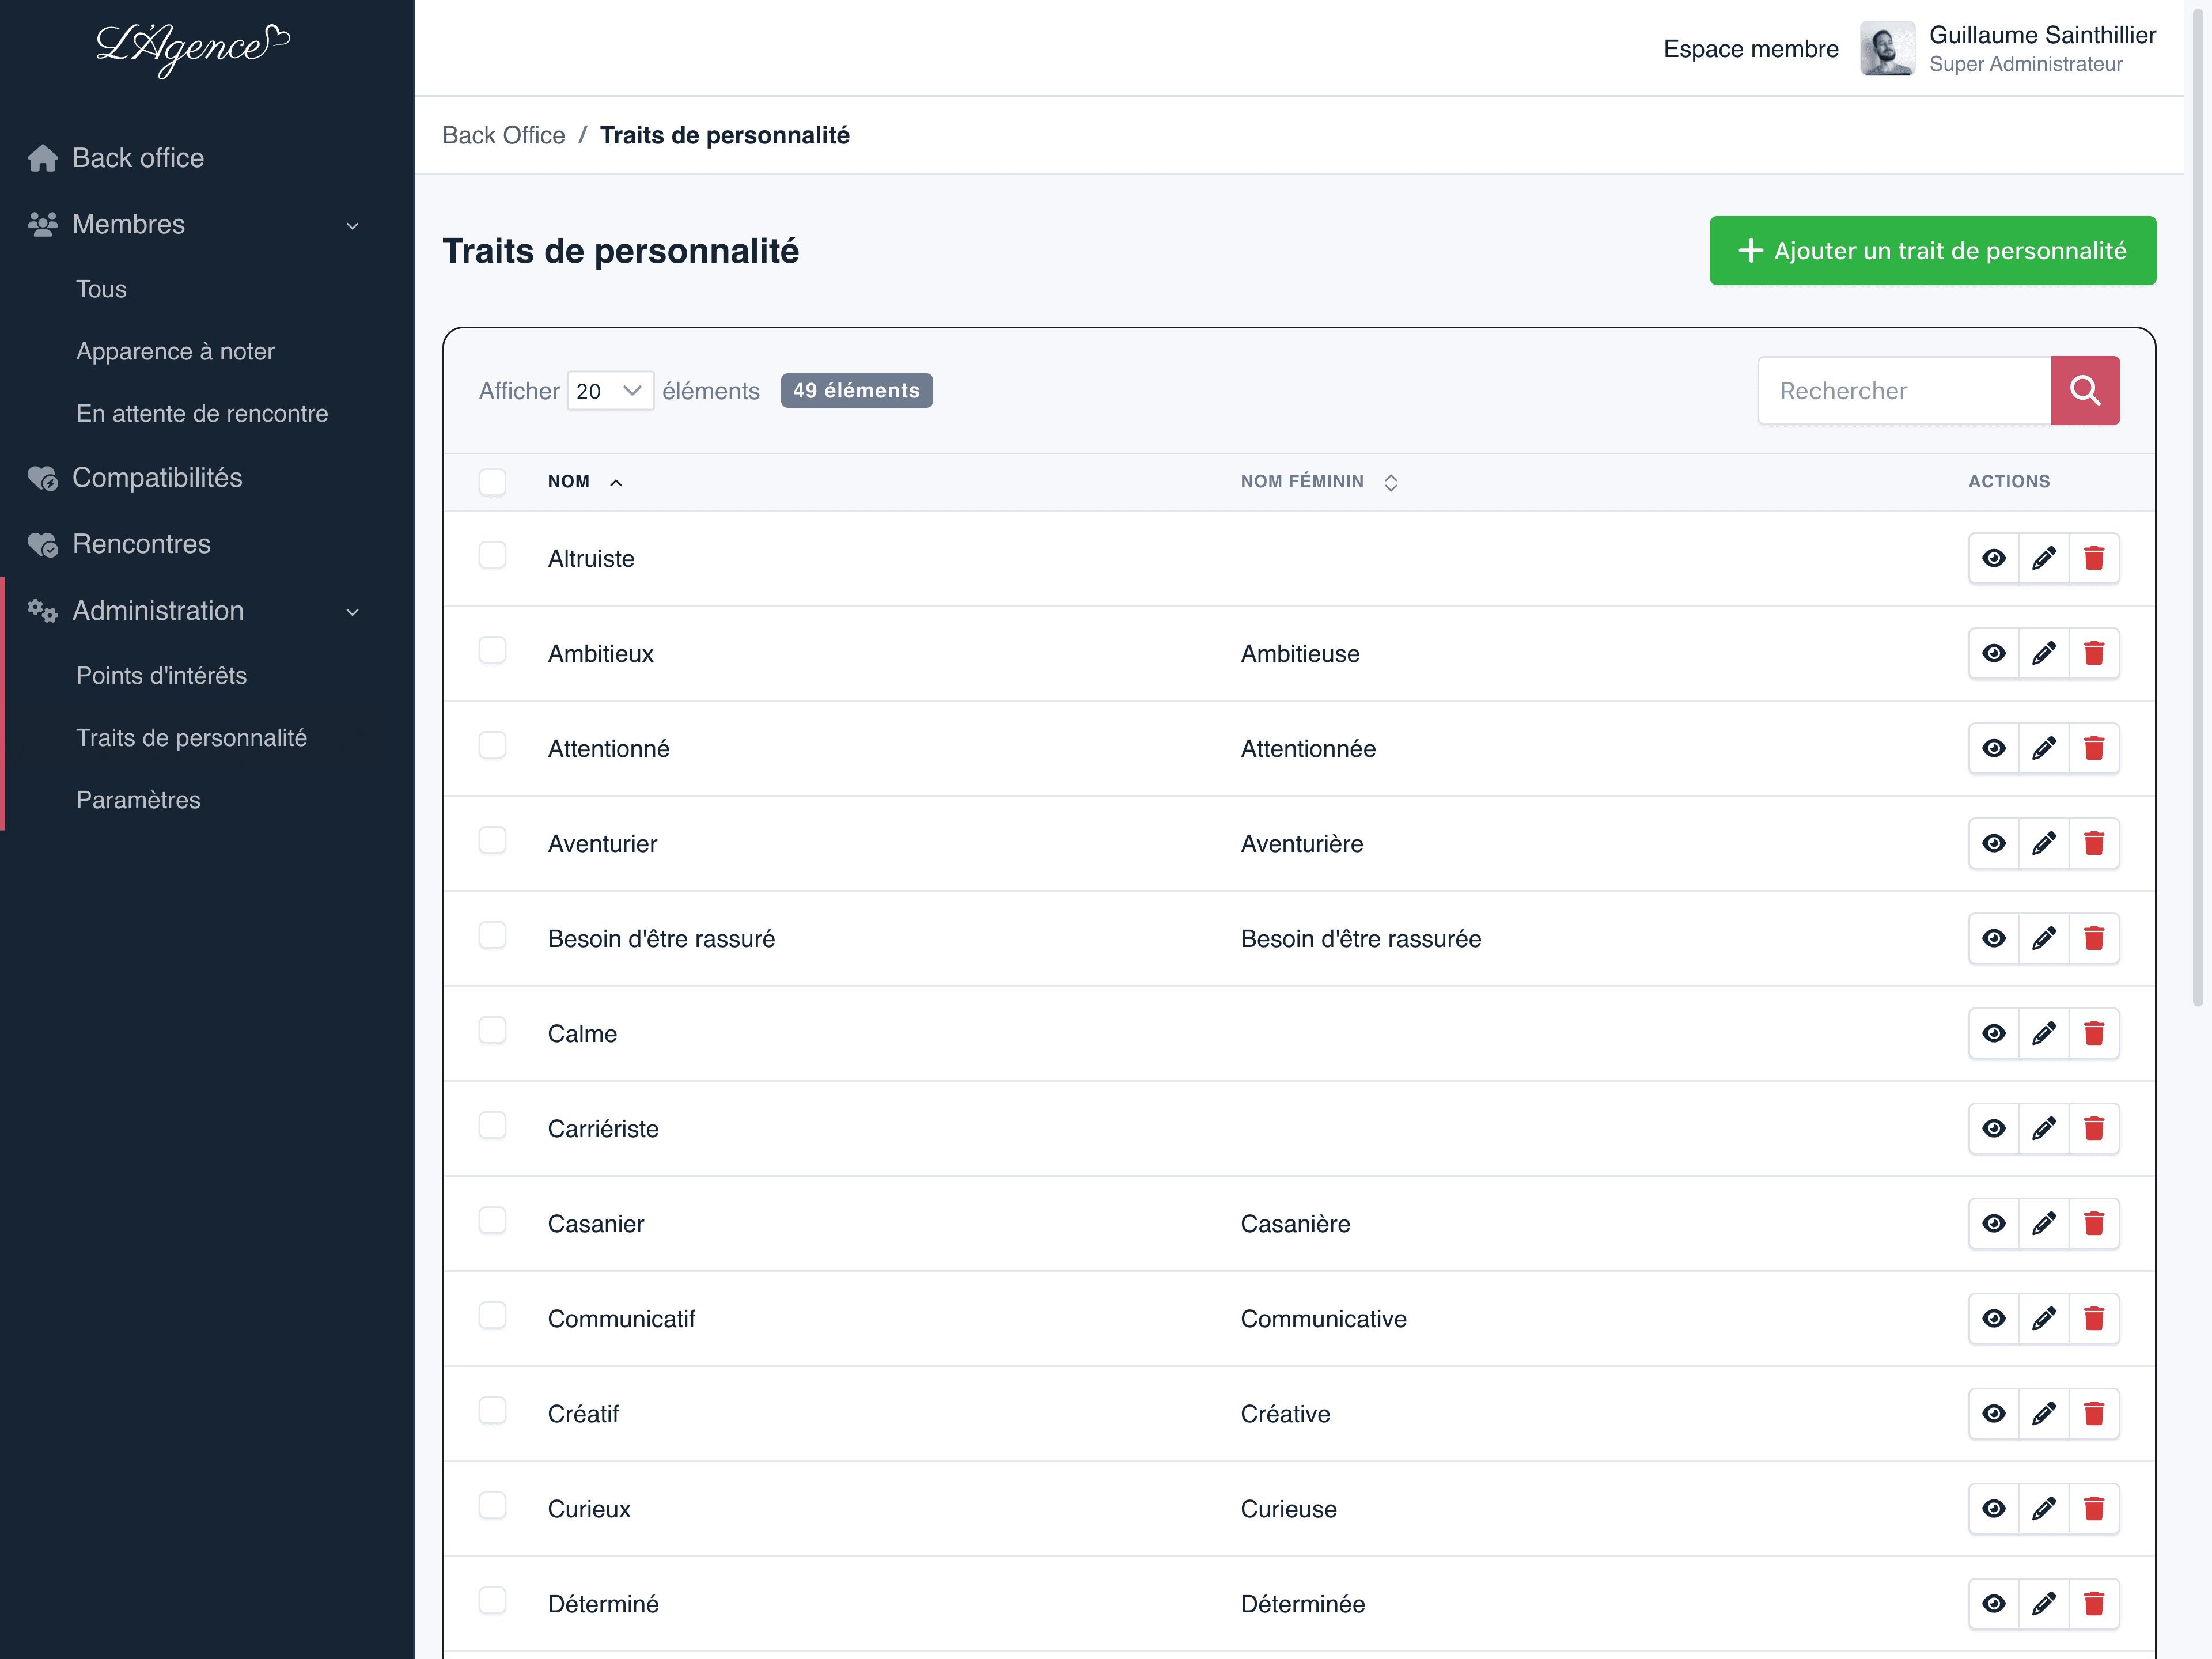Click the Administration gear icon
The width and height of the screenshot is (2212, 1659).
coord(41,611)
